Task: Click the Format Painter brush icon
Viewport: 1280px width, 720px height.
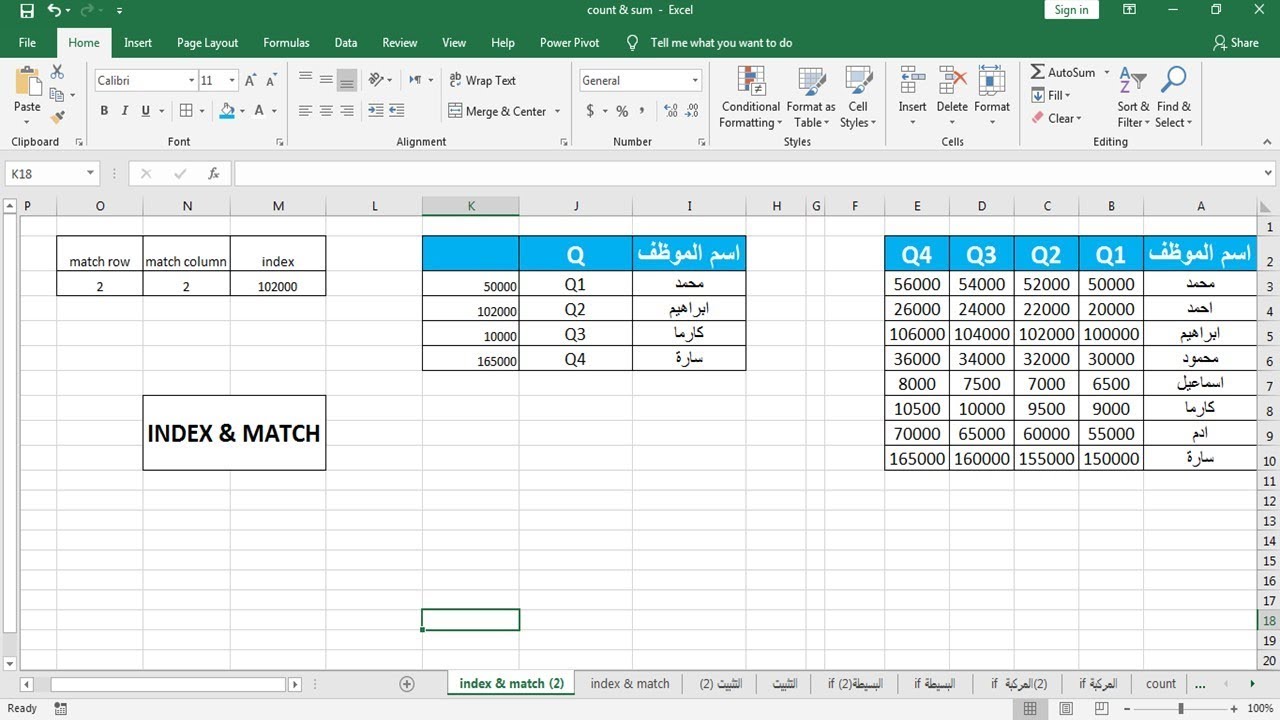Action: coord(57,116)
